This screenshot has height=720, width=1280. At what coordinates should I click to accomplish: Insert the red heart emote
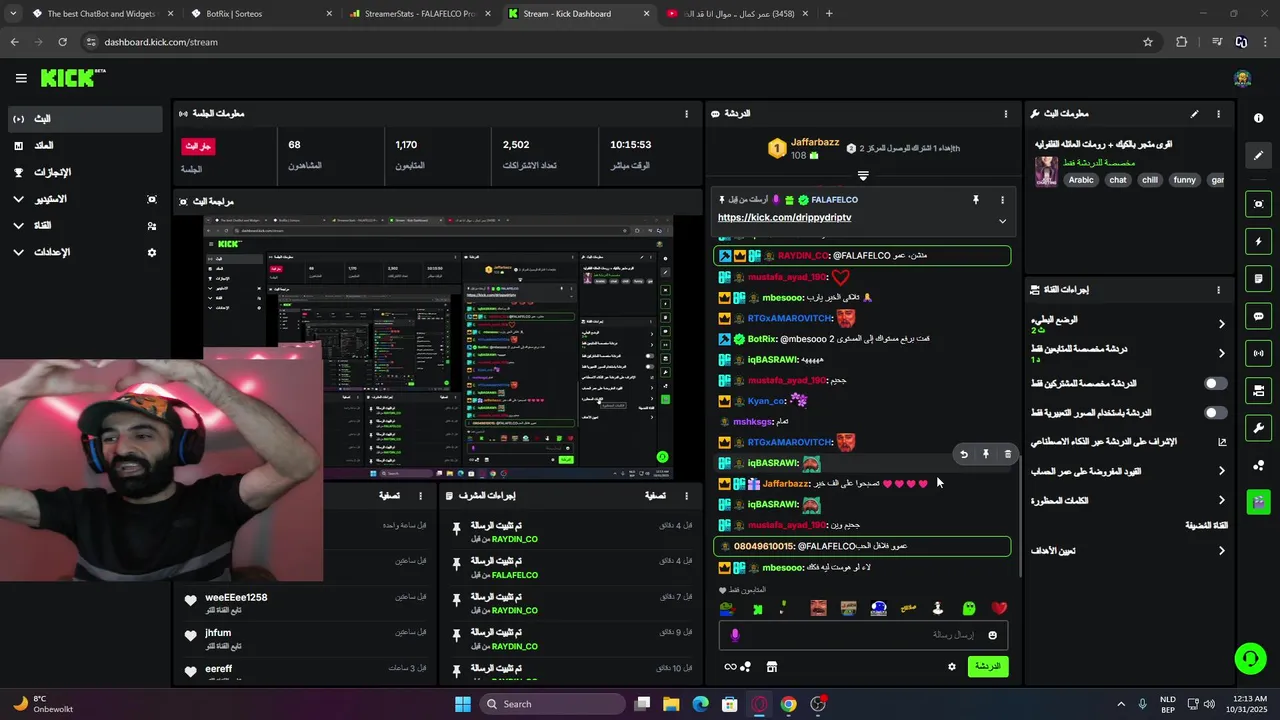coord(999,608)
